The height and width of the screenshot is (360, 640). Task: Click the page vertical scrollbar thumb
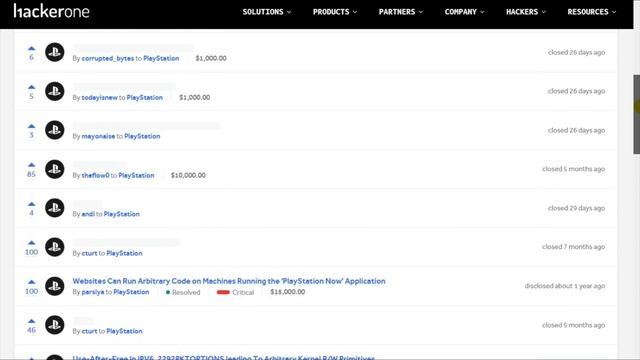[636, 114]
